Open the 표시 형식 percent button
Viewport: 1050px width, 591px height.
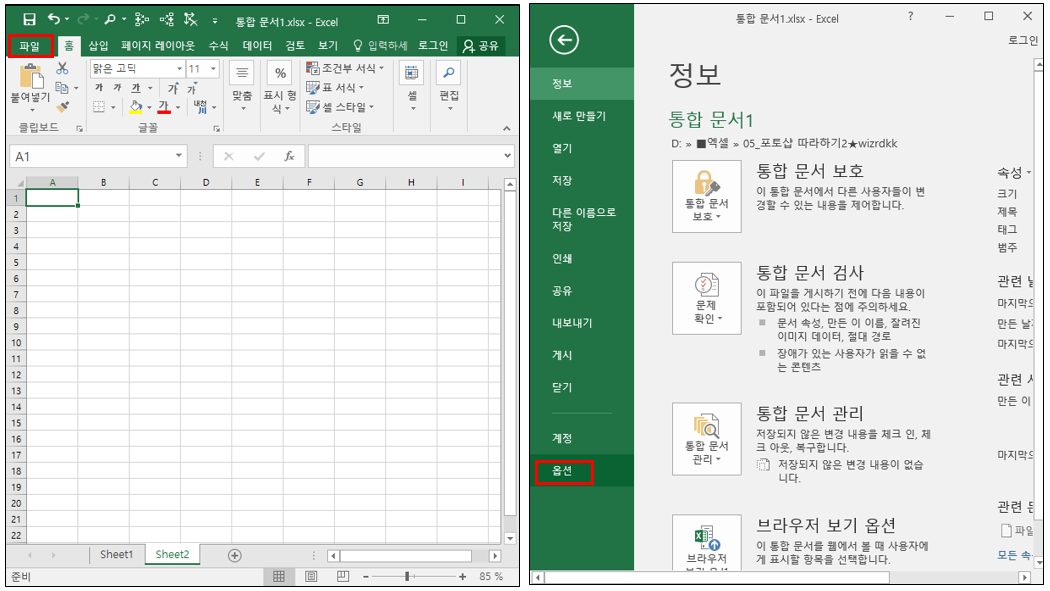[280, 87]
